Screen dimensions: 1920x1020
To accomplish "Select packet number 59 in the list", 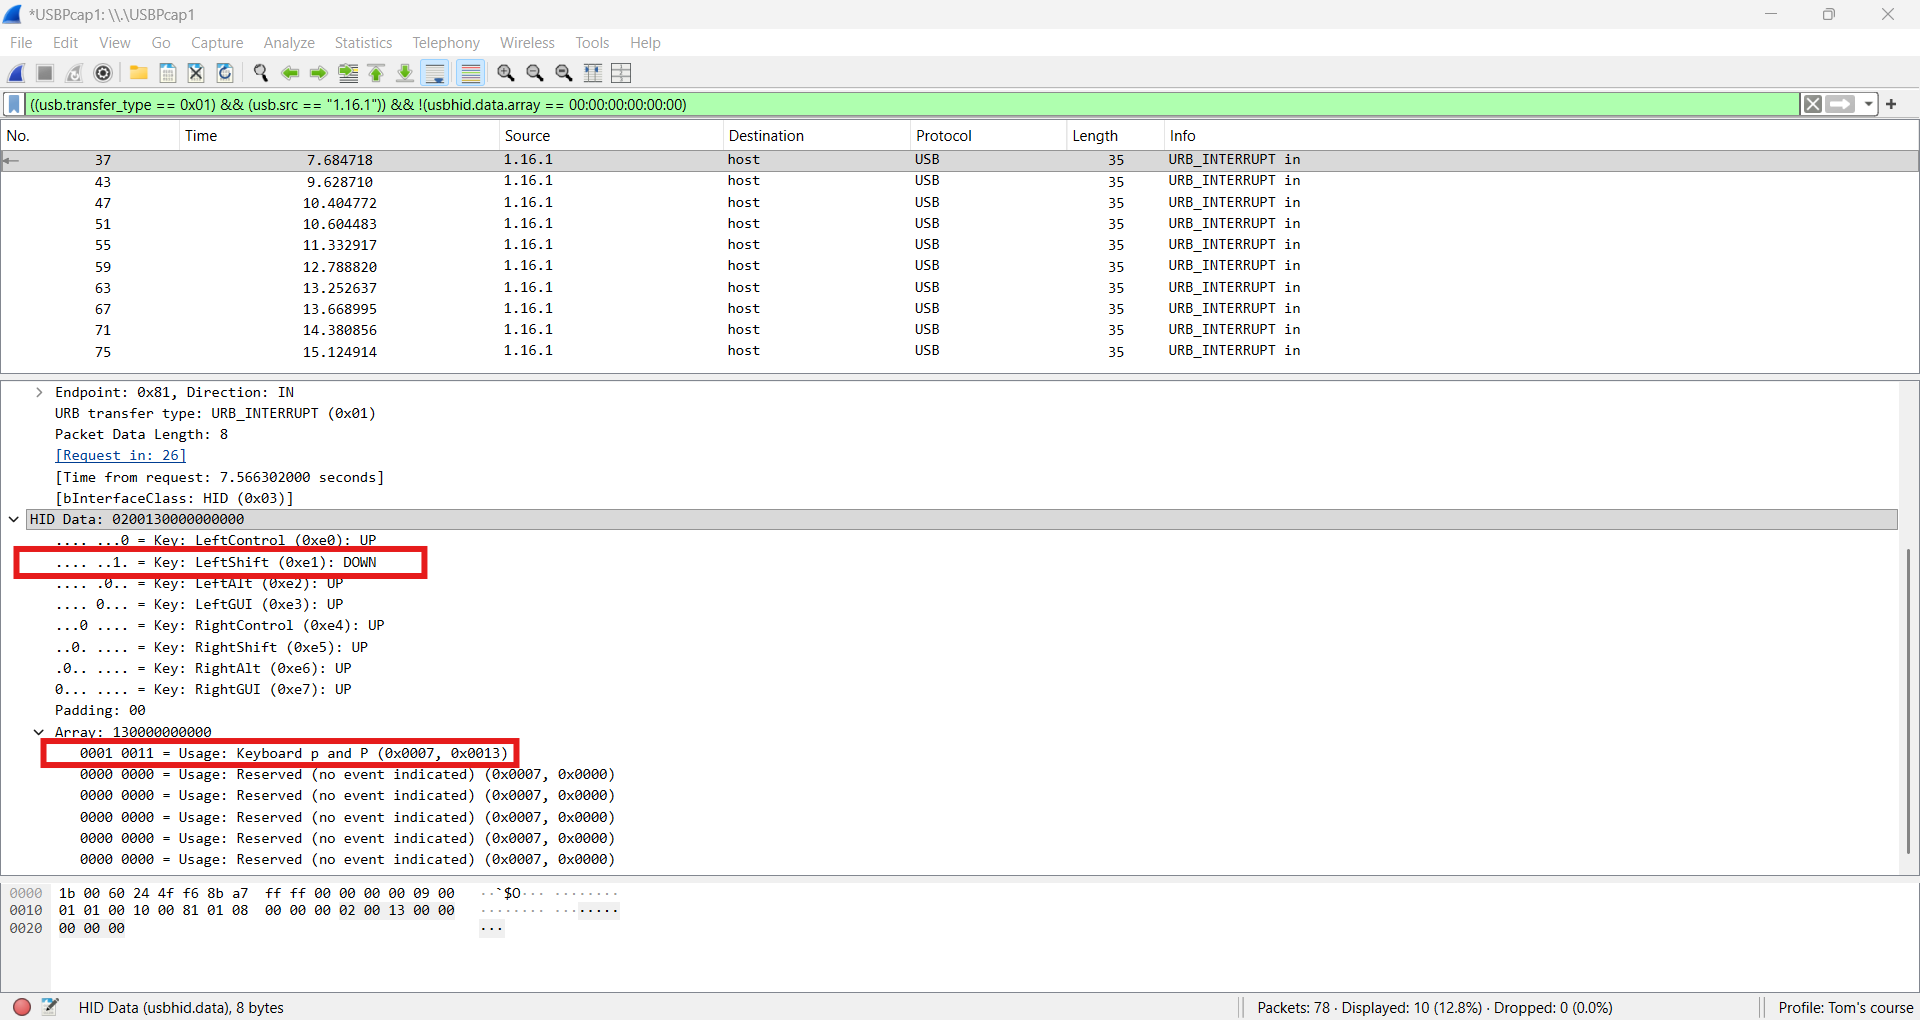I will [x=103, y=267].
